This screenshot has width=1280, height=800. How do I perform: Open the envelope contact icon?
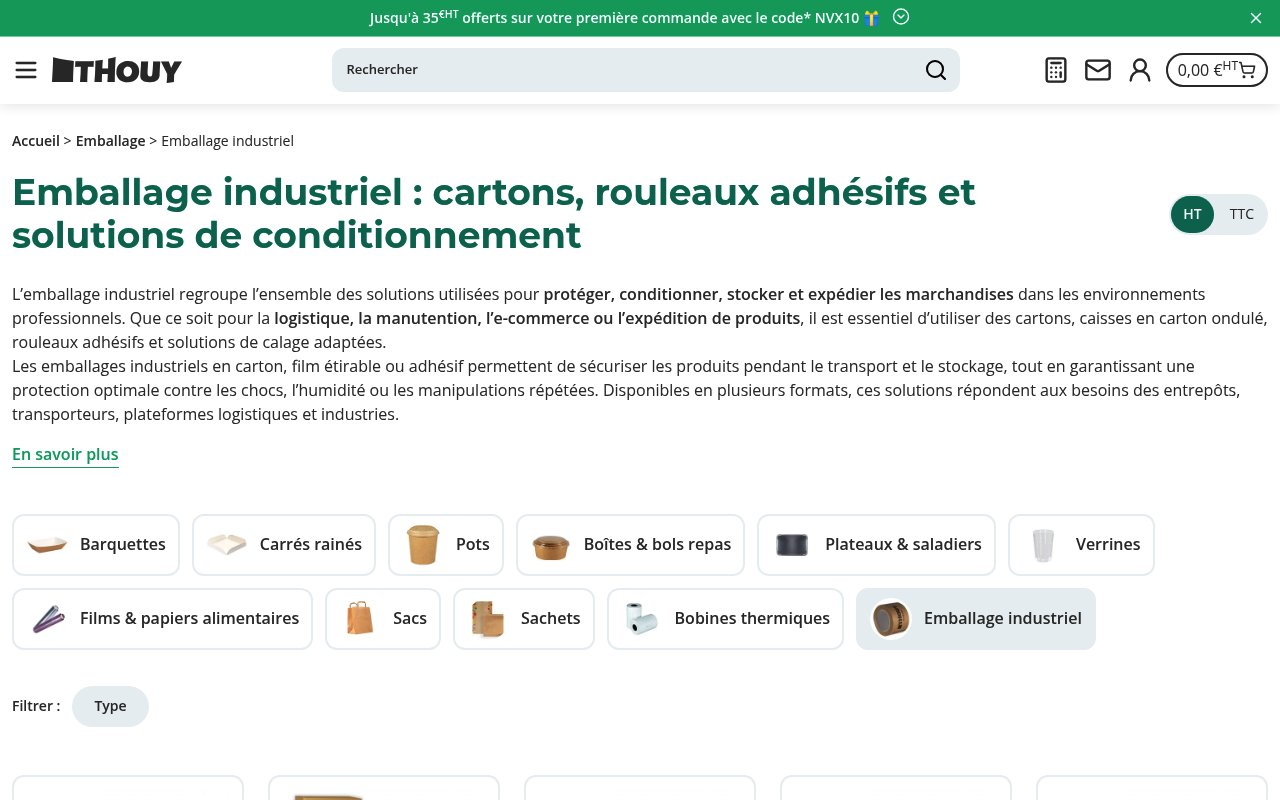click(x=1098, y=70)
